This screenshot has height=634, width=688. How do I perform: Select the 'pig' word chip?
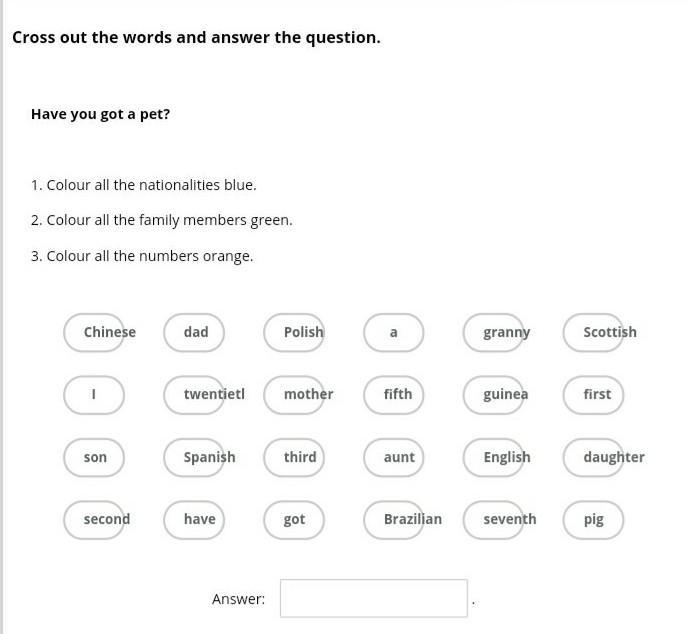point(594,519)
